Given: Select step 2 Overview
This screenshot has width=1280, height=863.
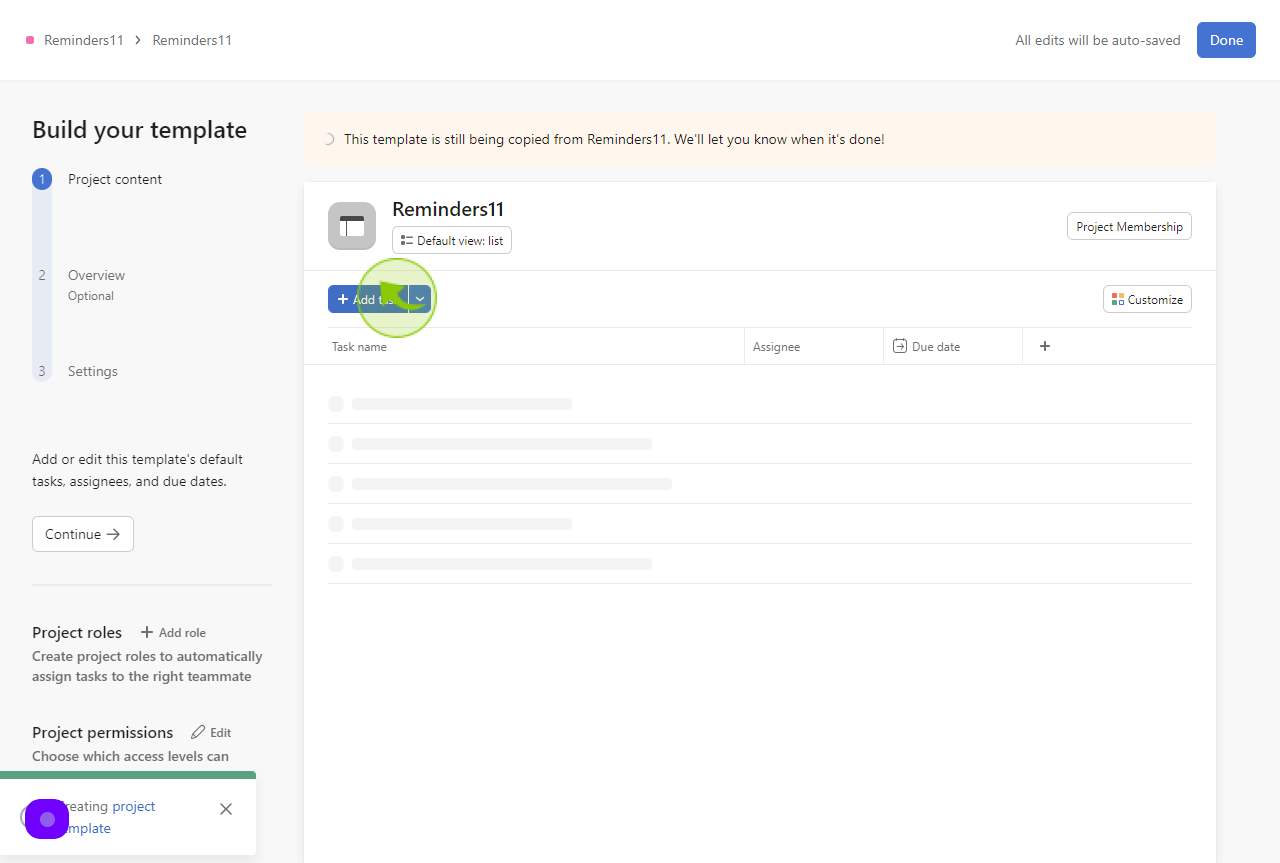Looking at the screenshot, I should click(x=96, y=275).
